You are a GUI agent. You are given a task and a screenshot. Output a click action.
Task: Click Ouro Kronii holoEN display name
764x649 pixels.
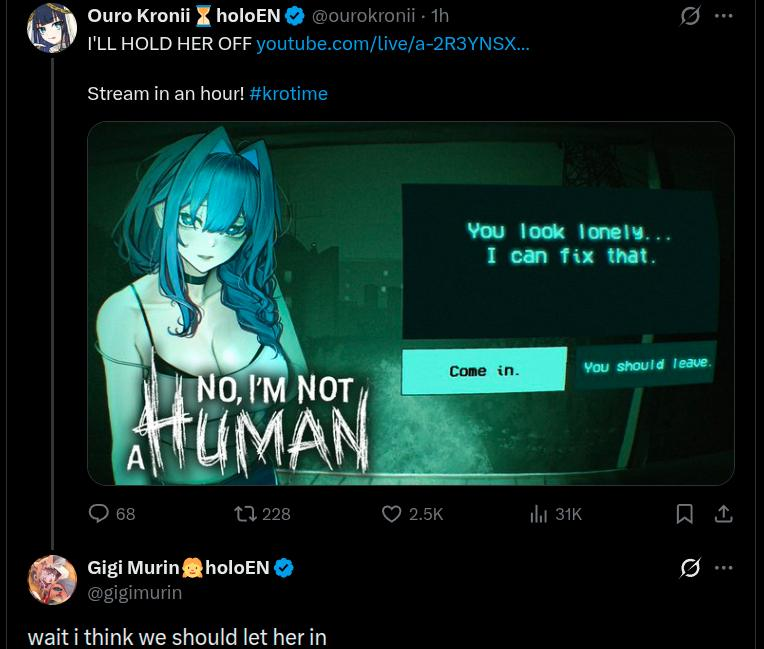tap(184, 16)
